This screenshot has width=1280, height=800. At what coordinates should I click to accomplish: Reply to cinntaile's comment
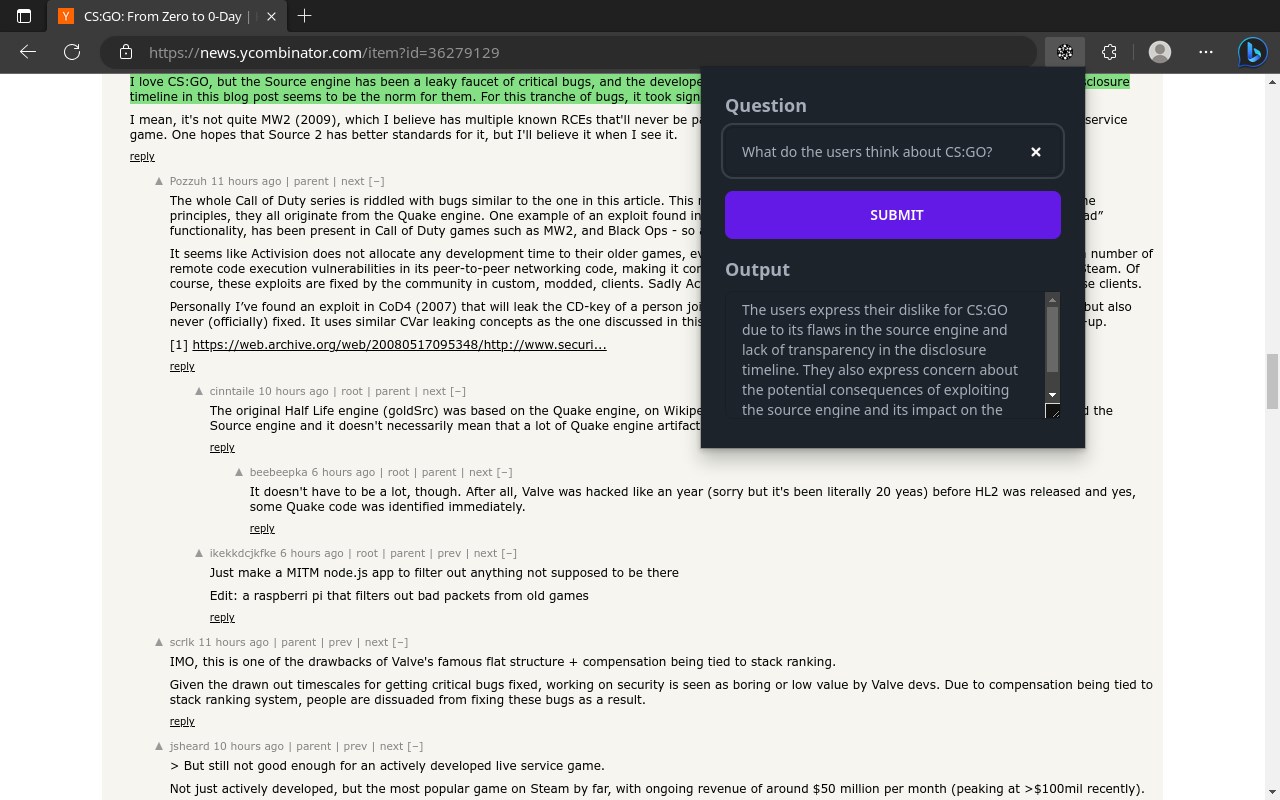coord(222,447)
